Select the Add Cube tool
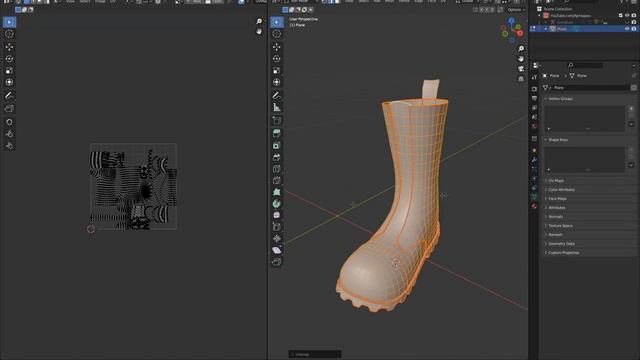This screenshot has width=640, height=360. click(x=277, y=120)
